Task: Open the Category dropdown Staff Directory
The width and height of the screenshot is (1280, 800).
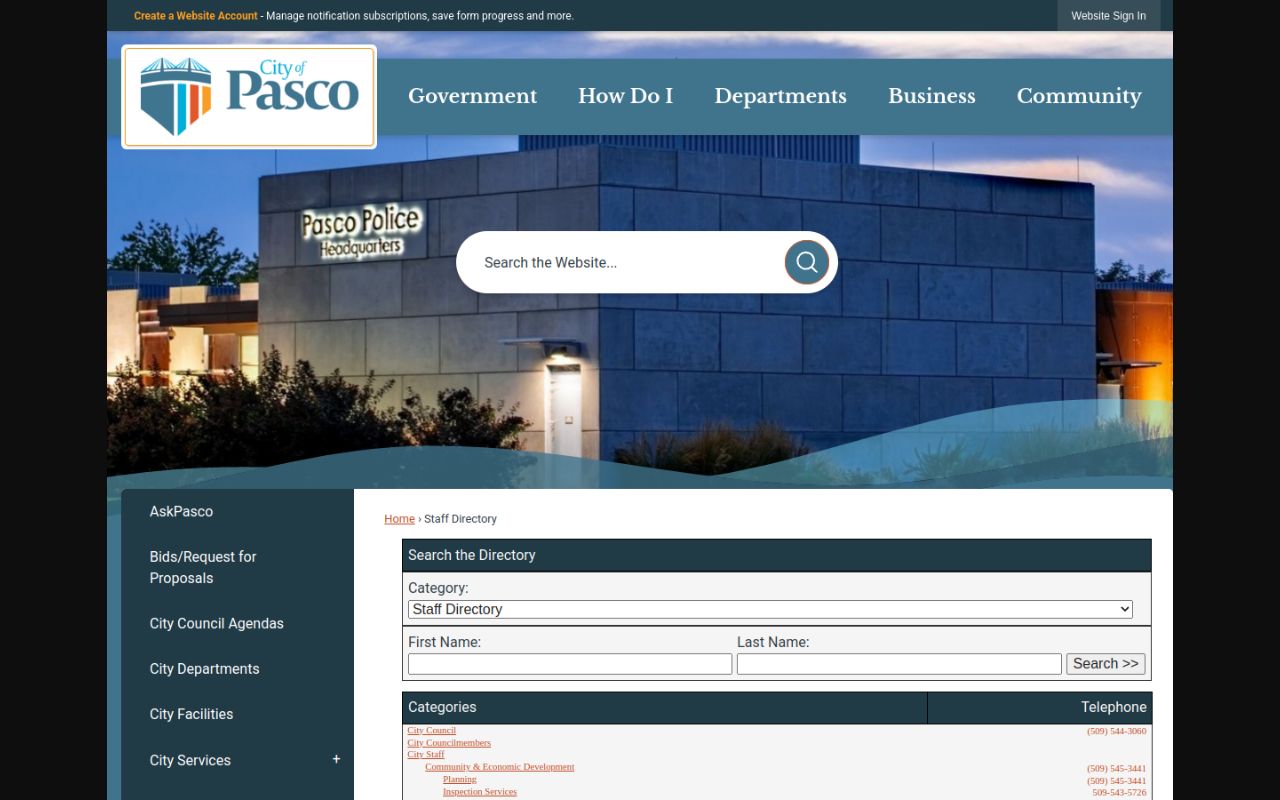Action: click(770, 609)
